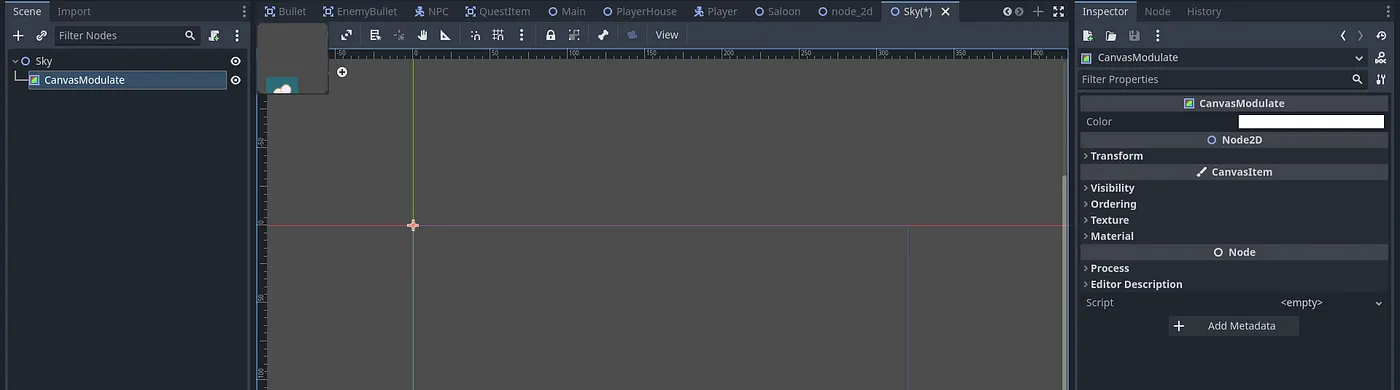Viewport: 1400px width, 390px height.
Task: Select the Pan mode hand tool
Action: tap(422, 35)
